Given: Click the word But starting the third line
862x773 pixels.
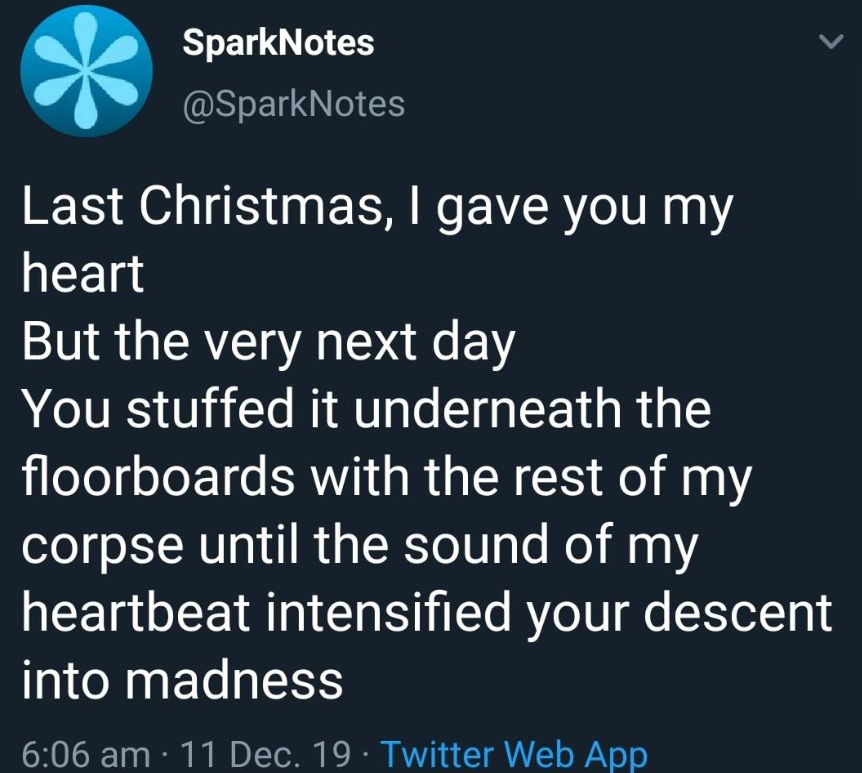Looking at the screenshot, I should pos(61,341).
